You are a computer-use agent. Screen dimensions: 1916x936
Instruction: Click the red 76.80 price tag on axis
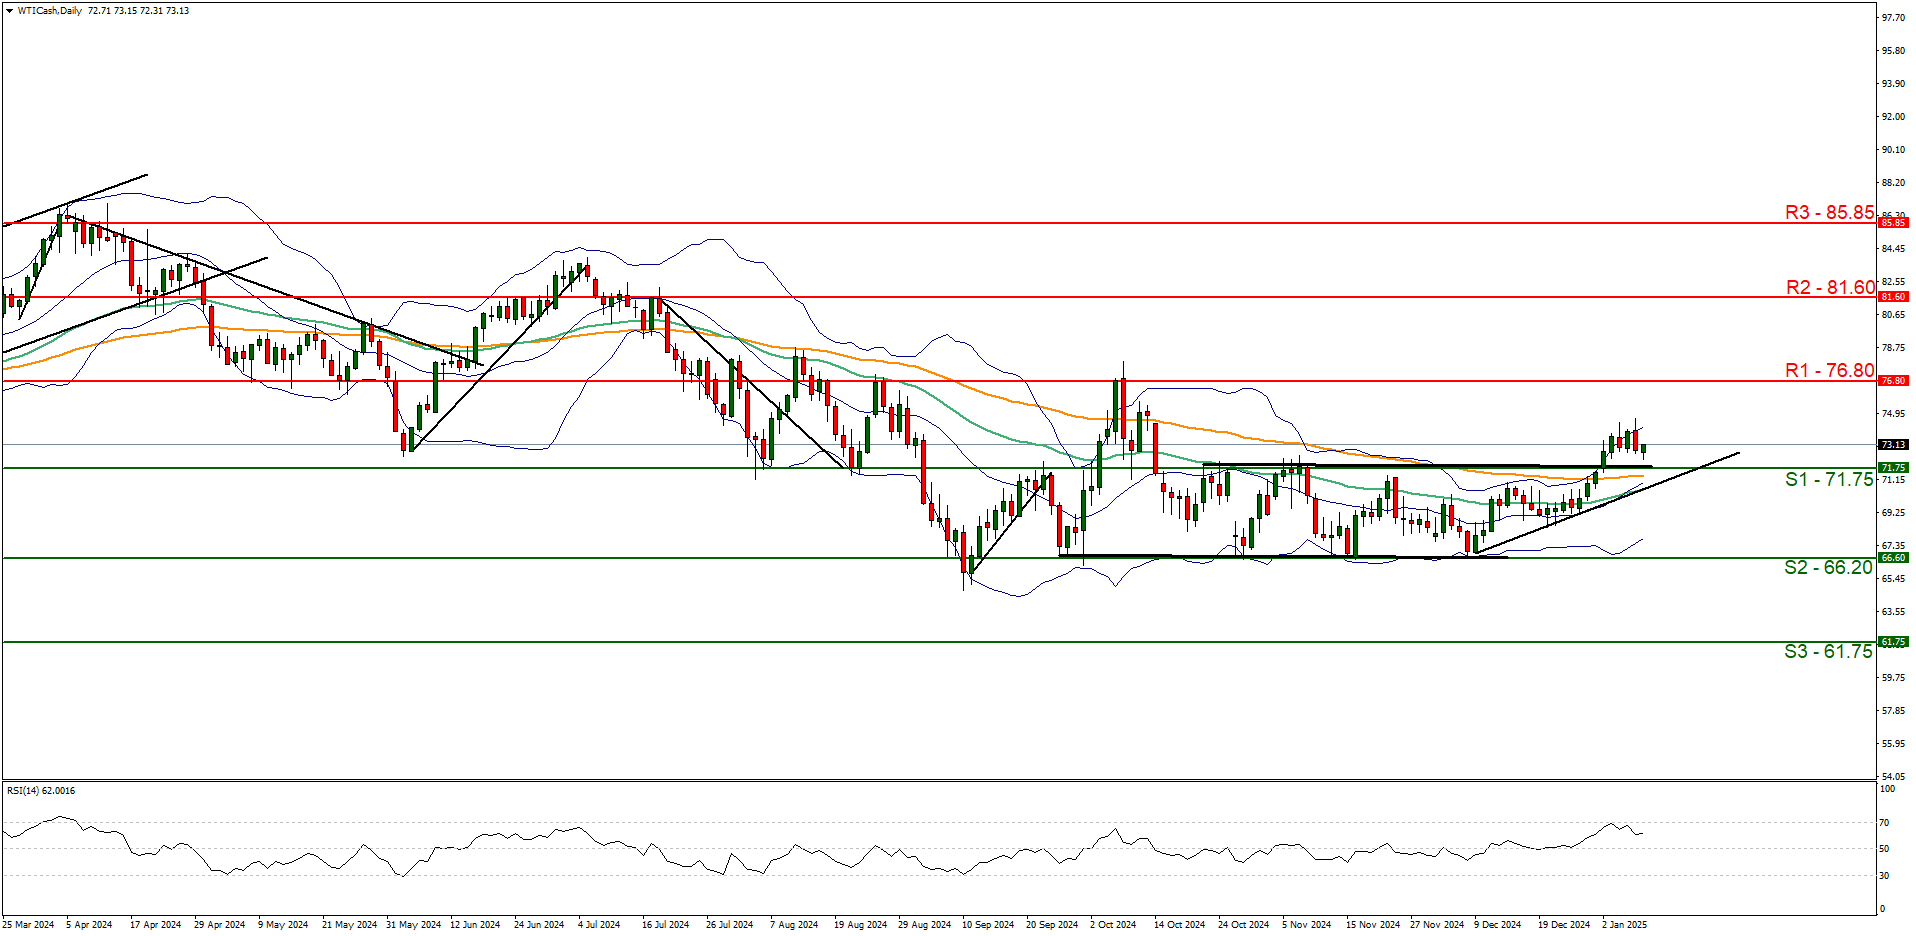point(1893,381)
